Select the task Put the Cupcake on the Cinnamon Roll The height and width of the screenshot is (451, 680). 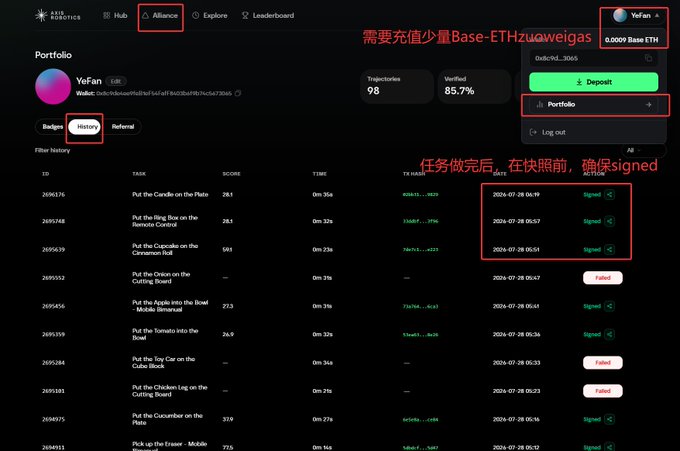pos(165,249)
